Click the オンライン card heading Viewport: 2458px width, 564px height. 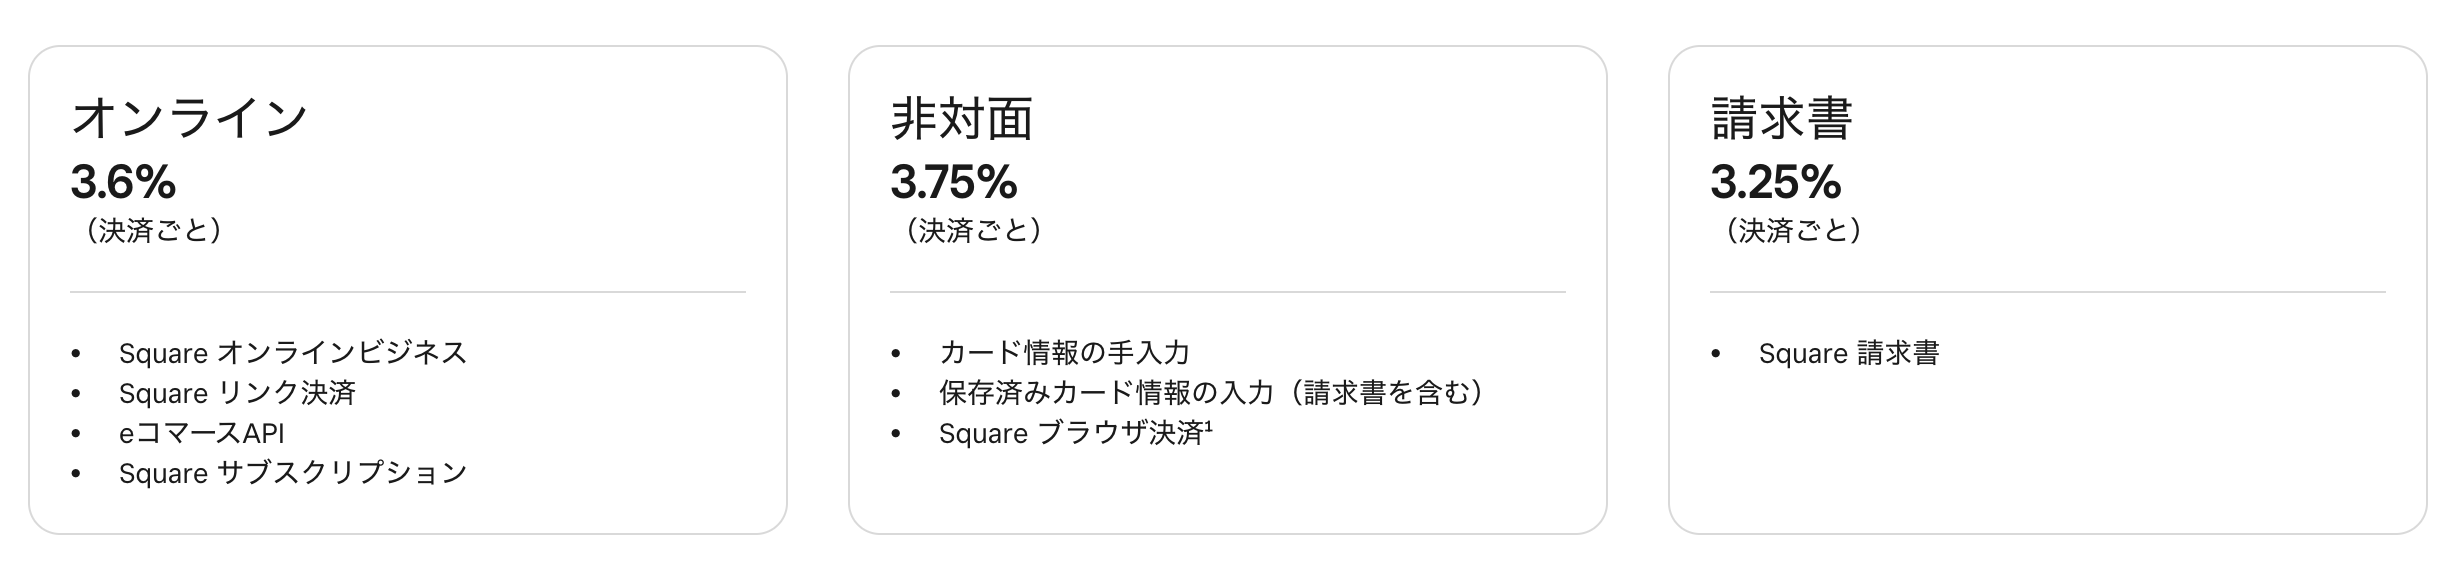[189, 119]
